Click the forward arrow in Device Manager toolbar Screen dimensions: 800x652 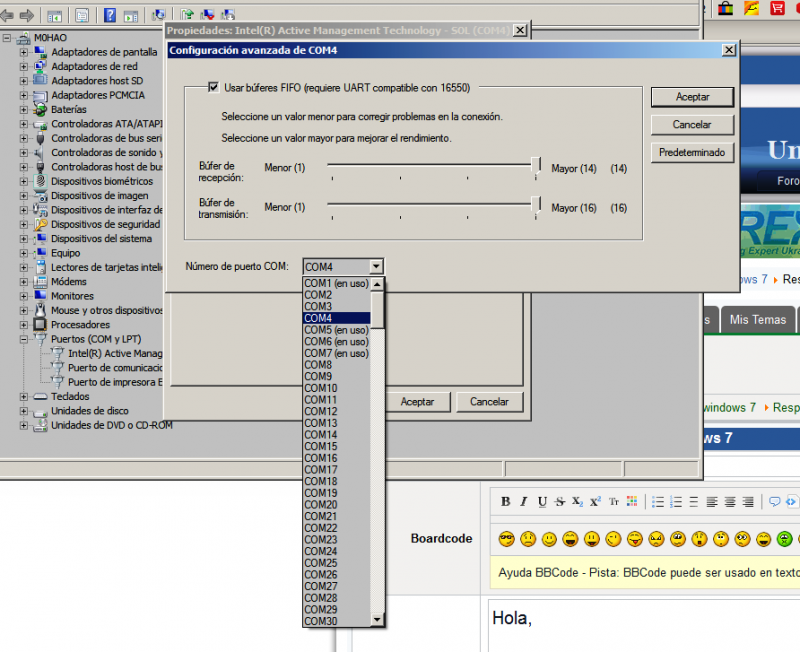point(27,15)
